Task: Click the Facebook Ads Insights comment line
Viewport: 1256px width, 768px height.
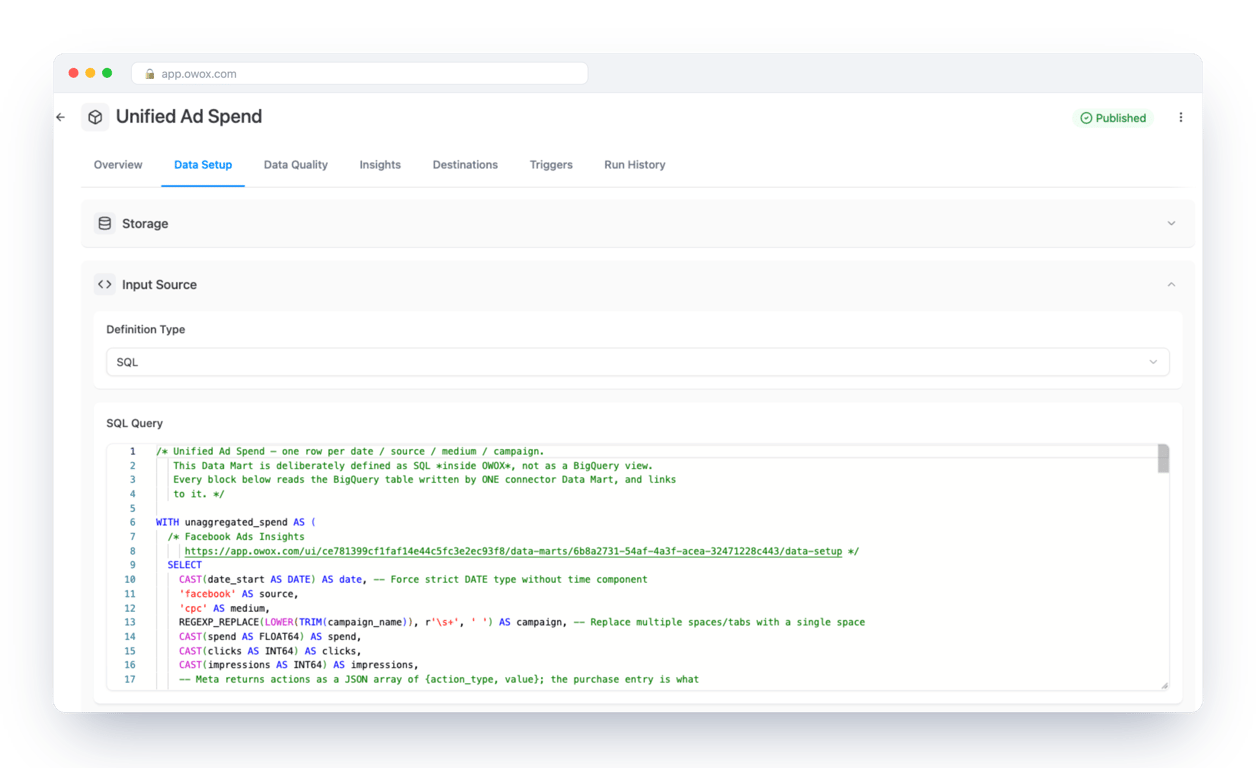Action: (x=236, y=537)
